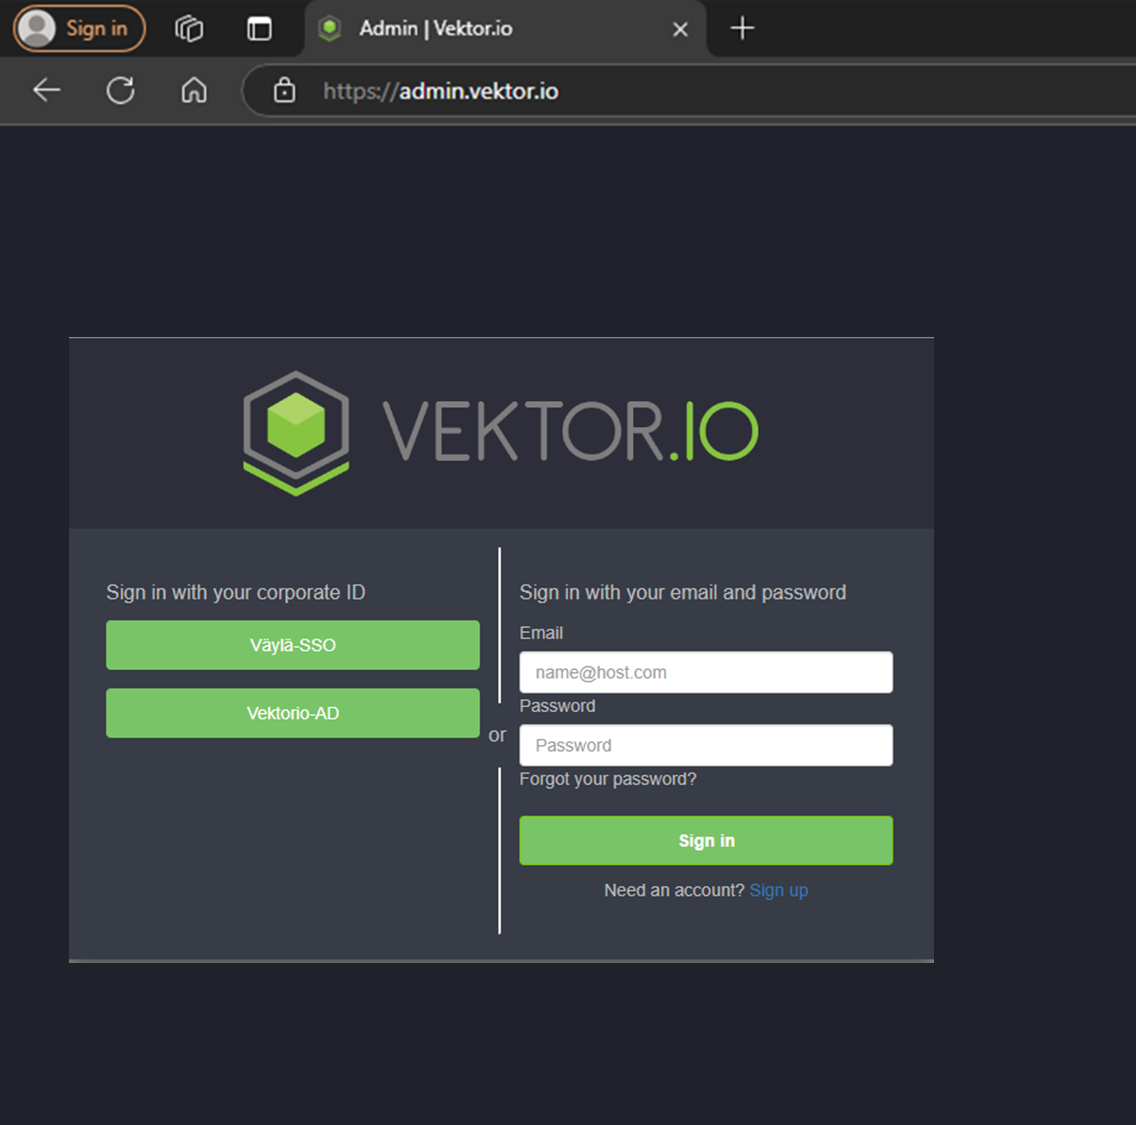Screen dimensions: 1136x1125
Task: Click 'Sign in with your email and password' heading
Action: [682, 593]
